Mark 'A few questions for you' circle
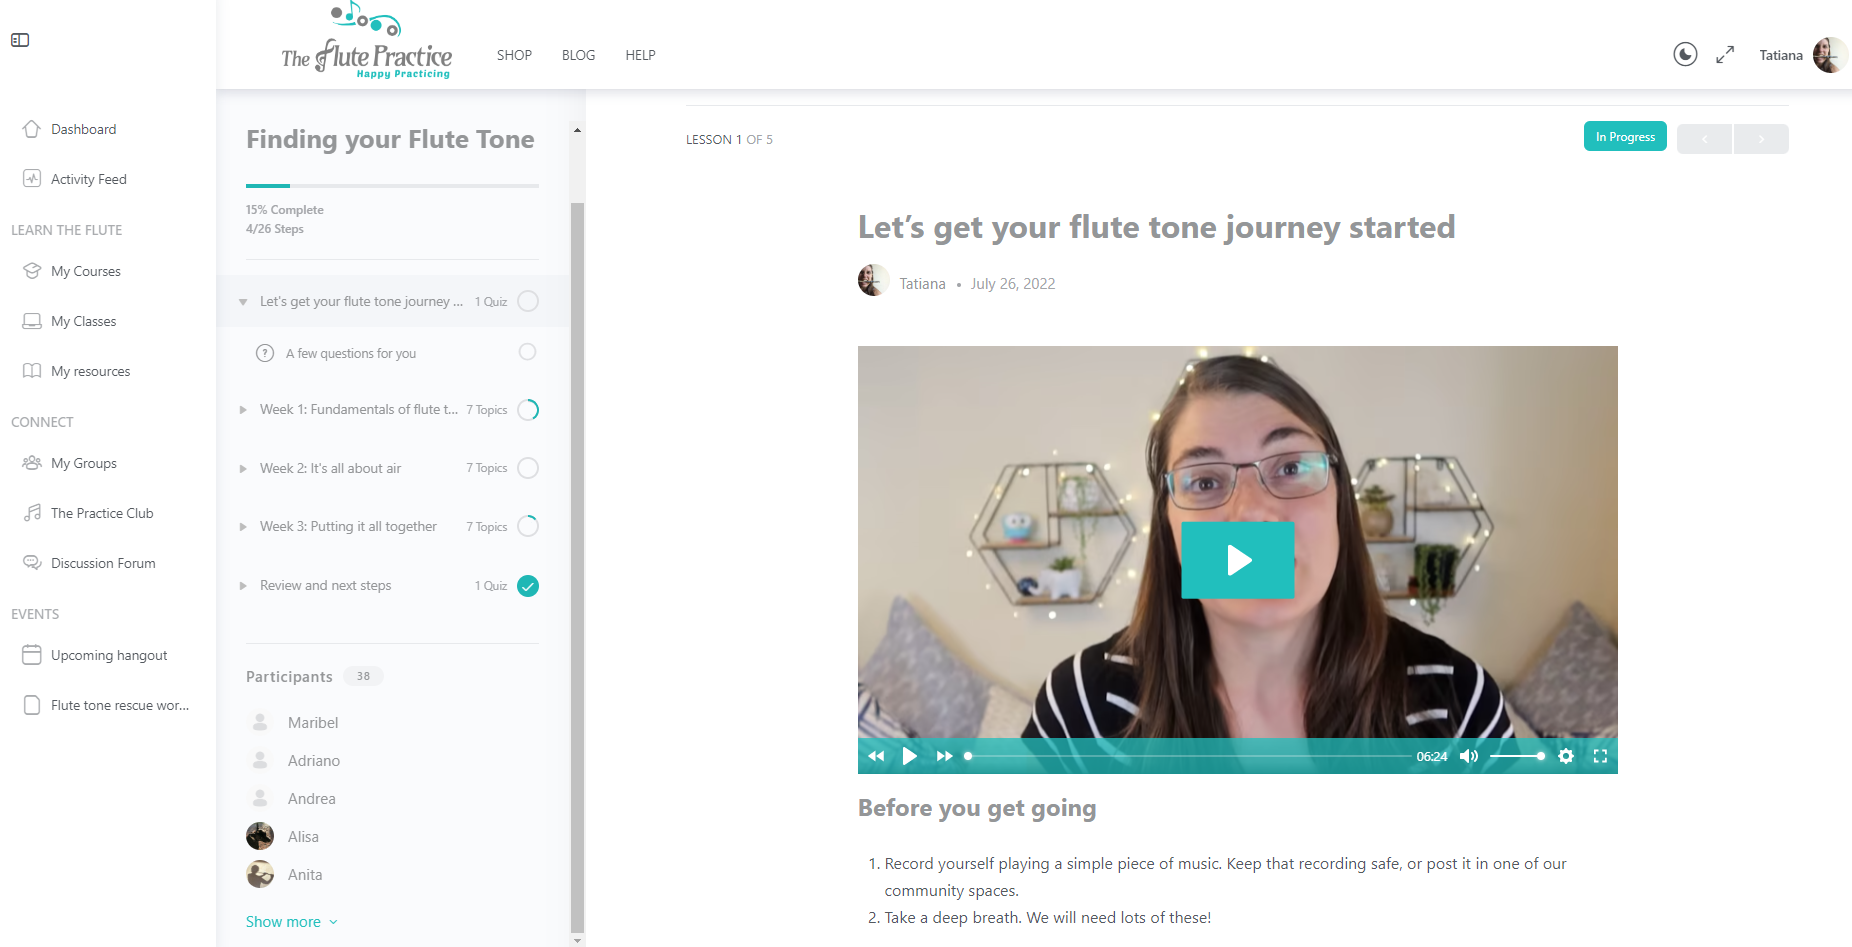 coord(528,352)
